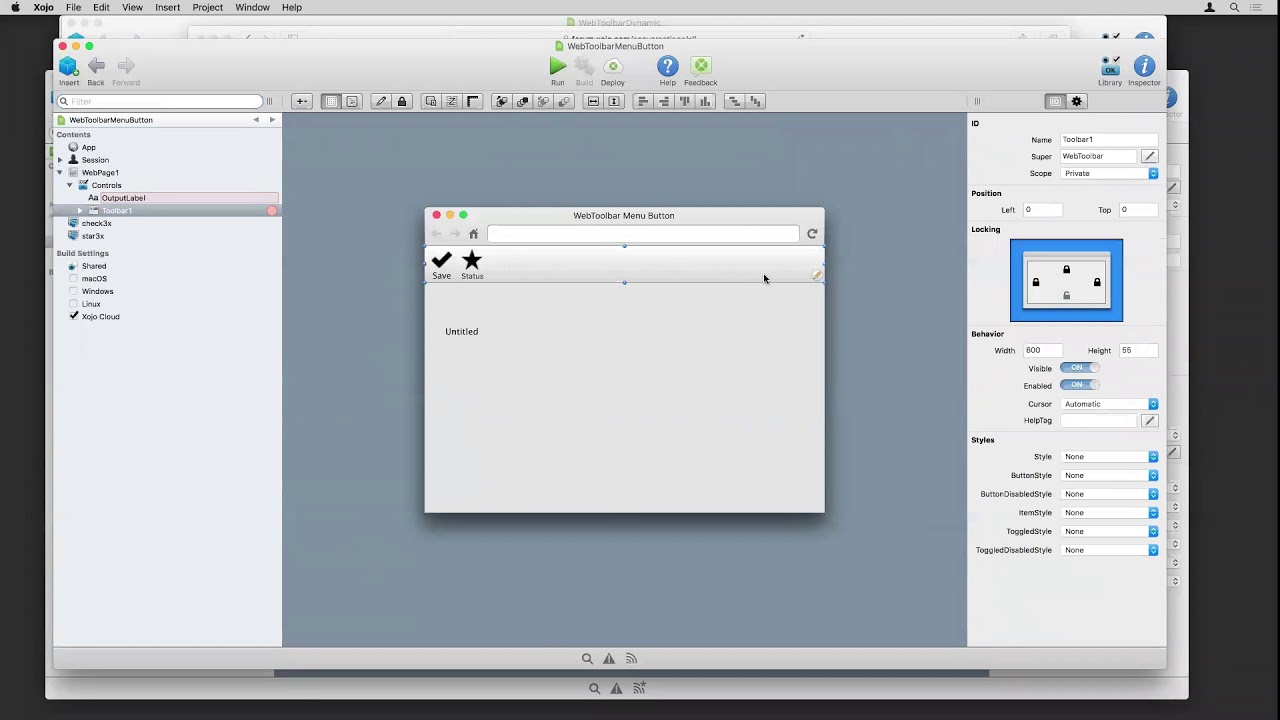Open the Window menu
This screenshot has height=720, width=1280.
click(x=252, y=7)
